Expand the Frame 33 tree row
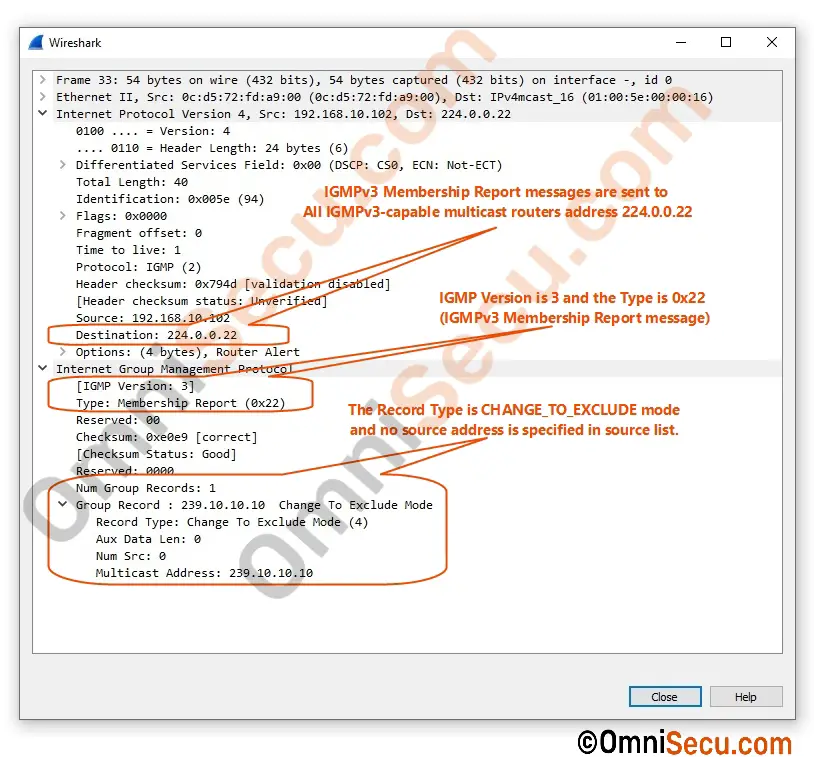 click(x=43, y=79)
